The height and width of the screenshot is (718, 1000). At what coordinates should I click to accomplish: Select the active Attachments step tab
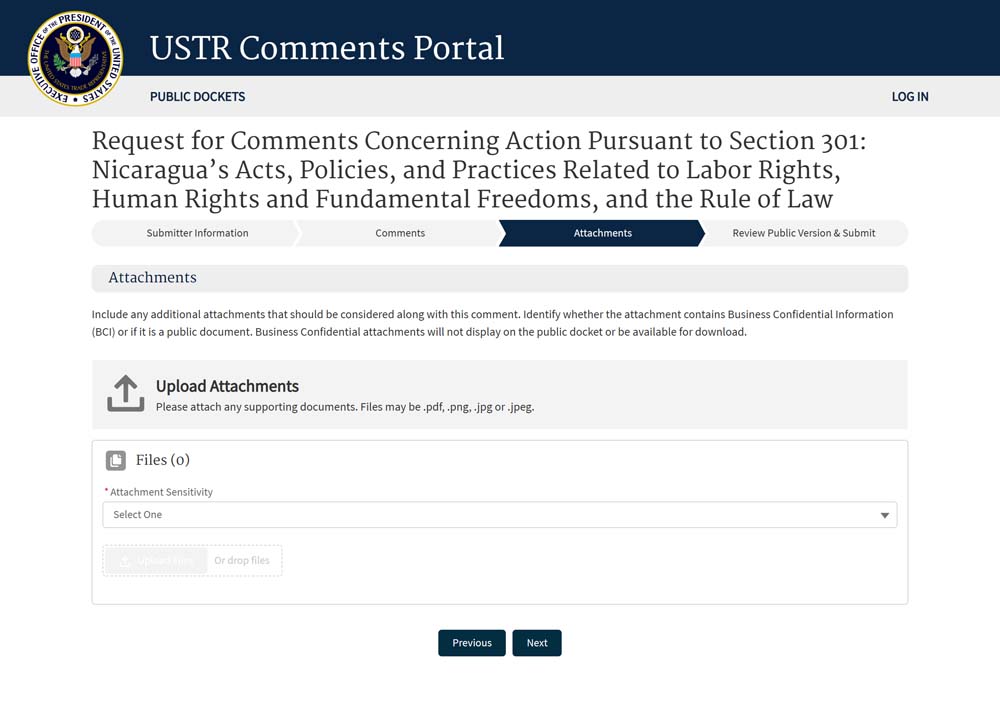point(602,233)
